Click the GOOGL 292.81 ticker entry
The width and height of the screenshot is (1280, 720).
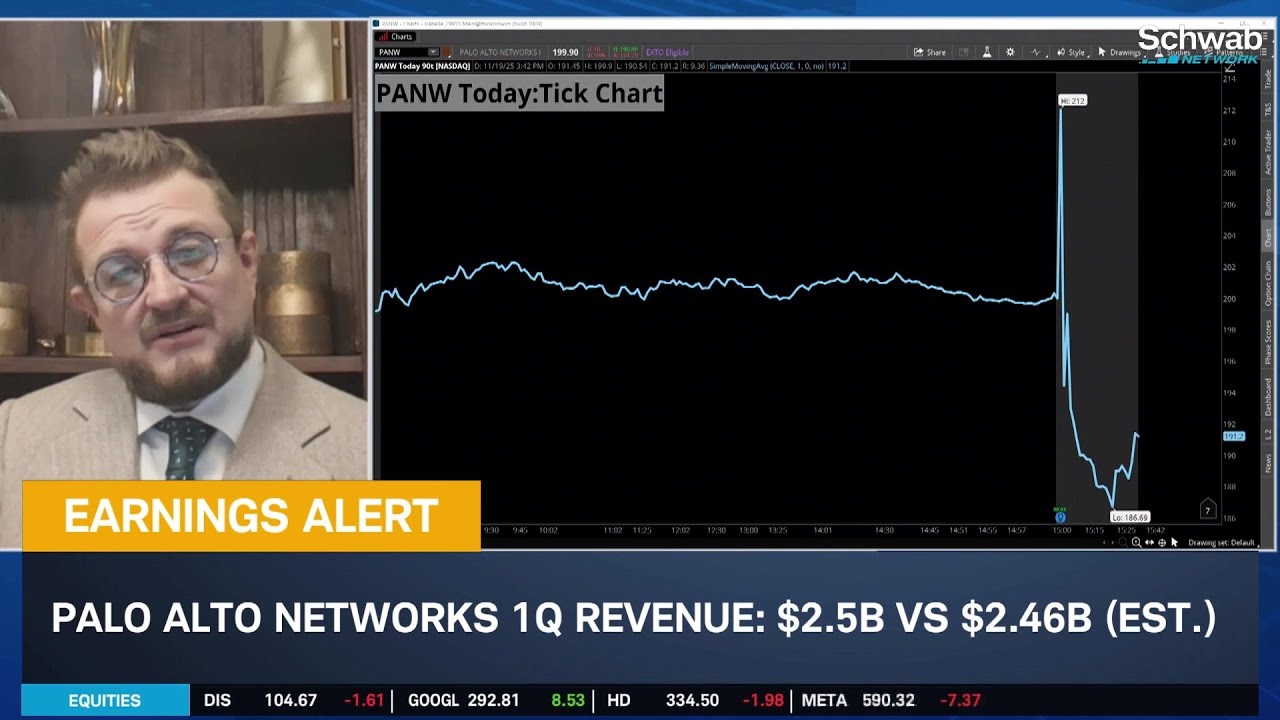point(495,700)
